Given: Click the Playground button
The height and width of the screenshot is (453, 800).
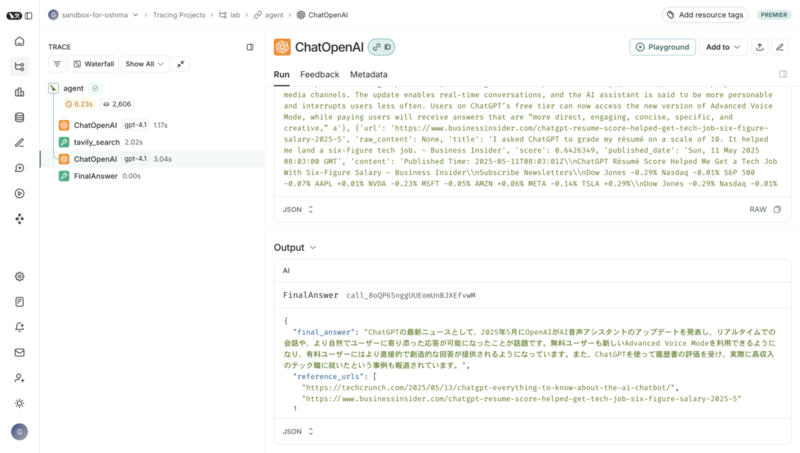Looking at the screenshot, I should [x=662, y=47].
